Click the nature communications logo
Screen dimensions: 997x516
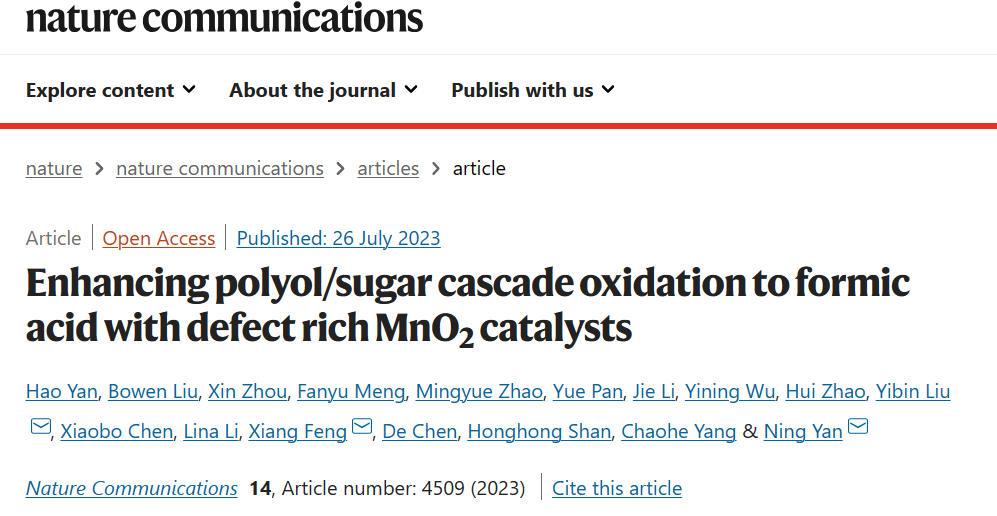(224, 17)
